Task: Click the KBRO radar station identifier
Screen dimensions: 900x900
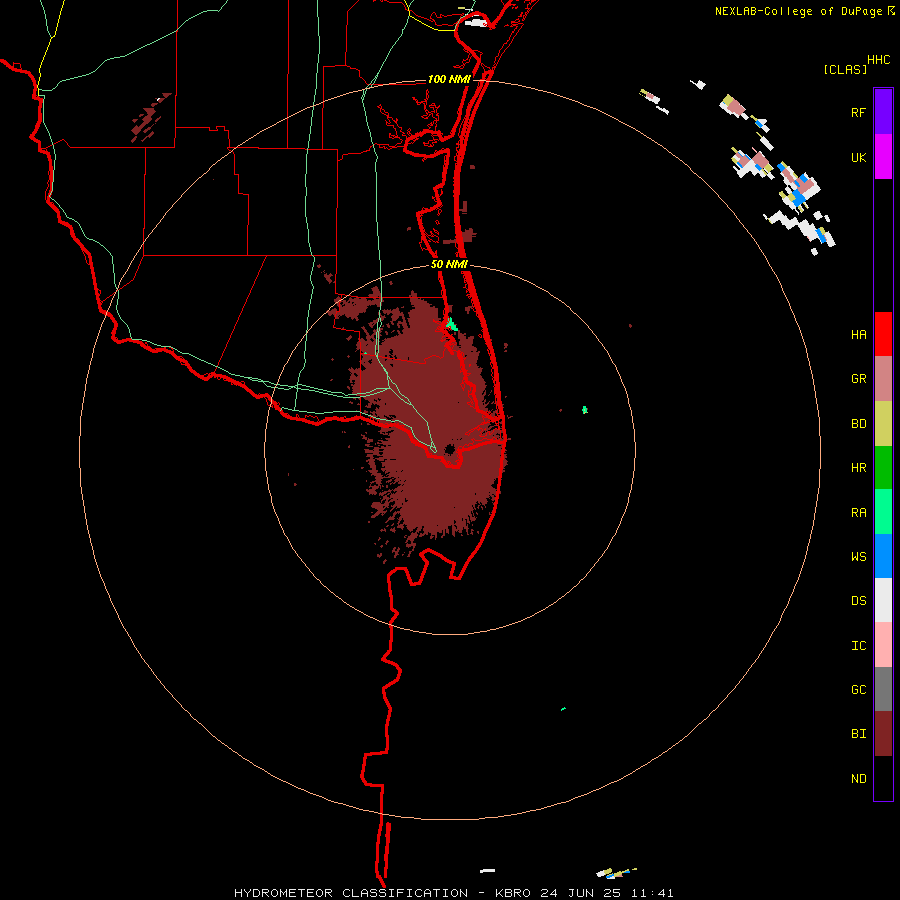Action: tap(513, 893)
